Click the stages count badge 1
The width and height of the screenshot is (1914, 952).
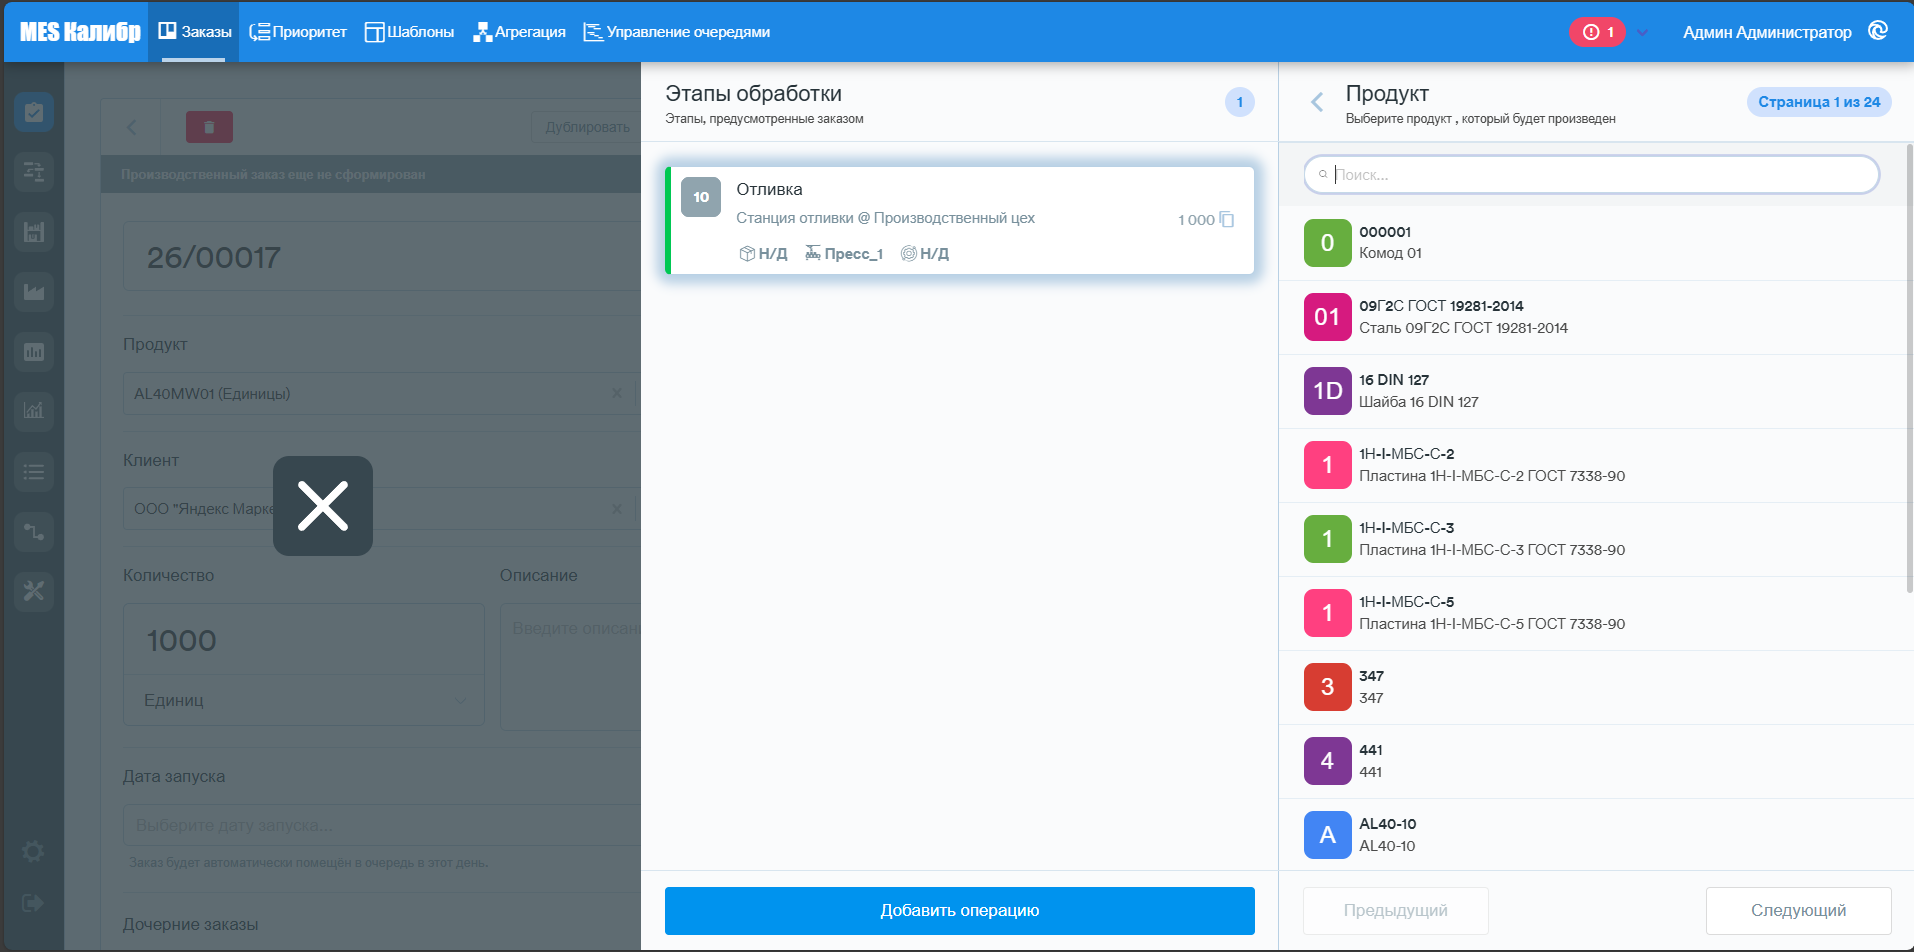[1240, 102]
